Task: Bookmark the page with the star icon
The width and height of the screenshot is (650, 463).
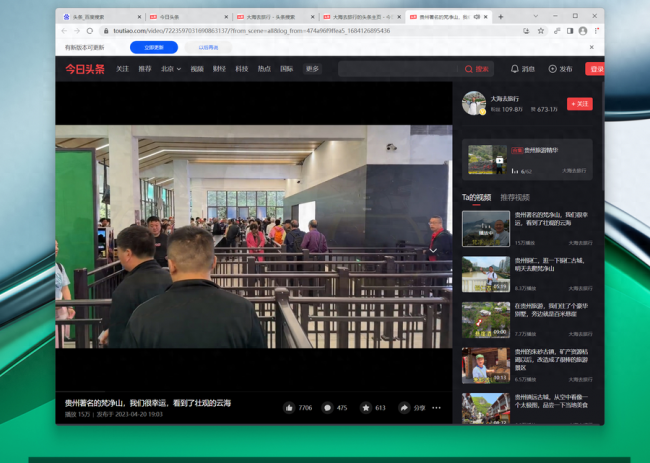Action: click(541, 31)
